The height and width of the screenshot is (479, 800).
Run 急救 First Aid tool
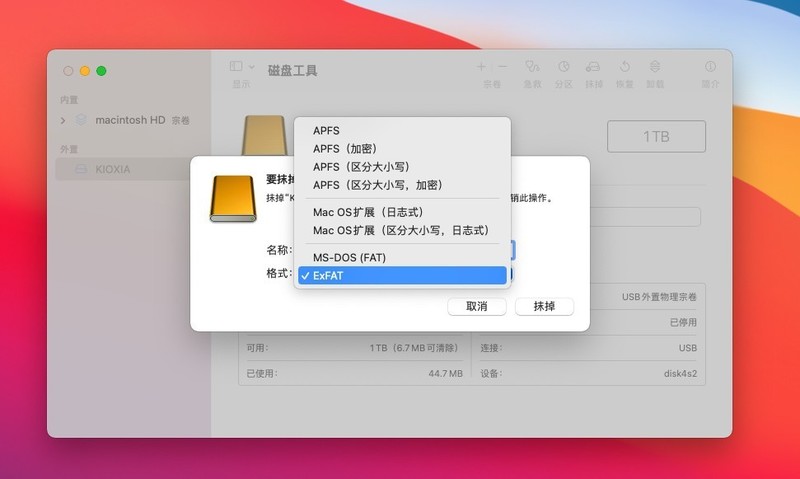tap(532, 67)
